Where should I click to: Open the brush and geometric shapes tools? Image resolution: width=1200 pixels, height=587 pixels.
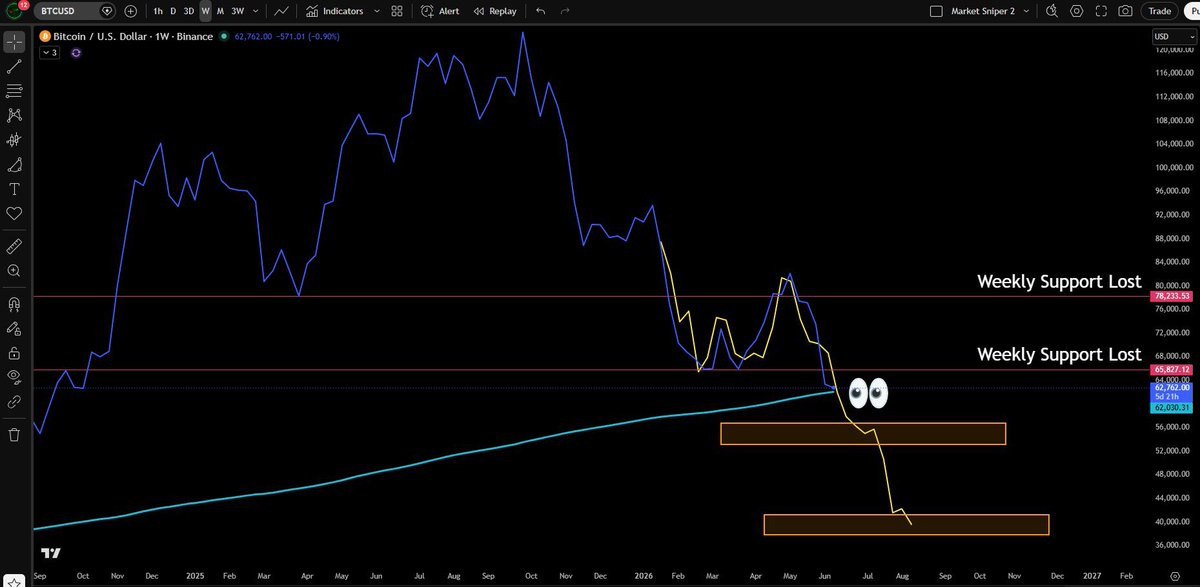coord(14,165)
